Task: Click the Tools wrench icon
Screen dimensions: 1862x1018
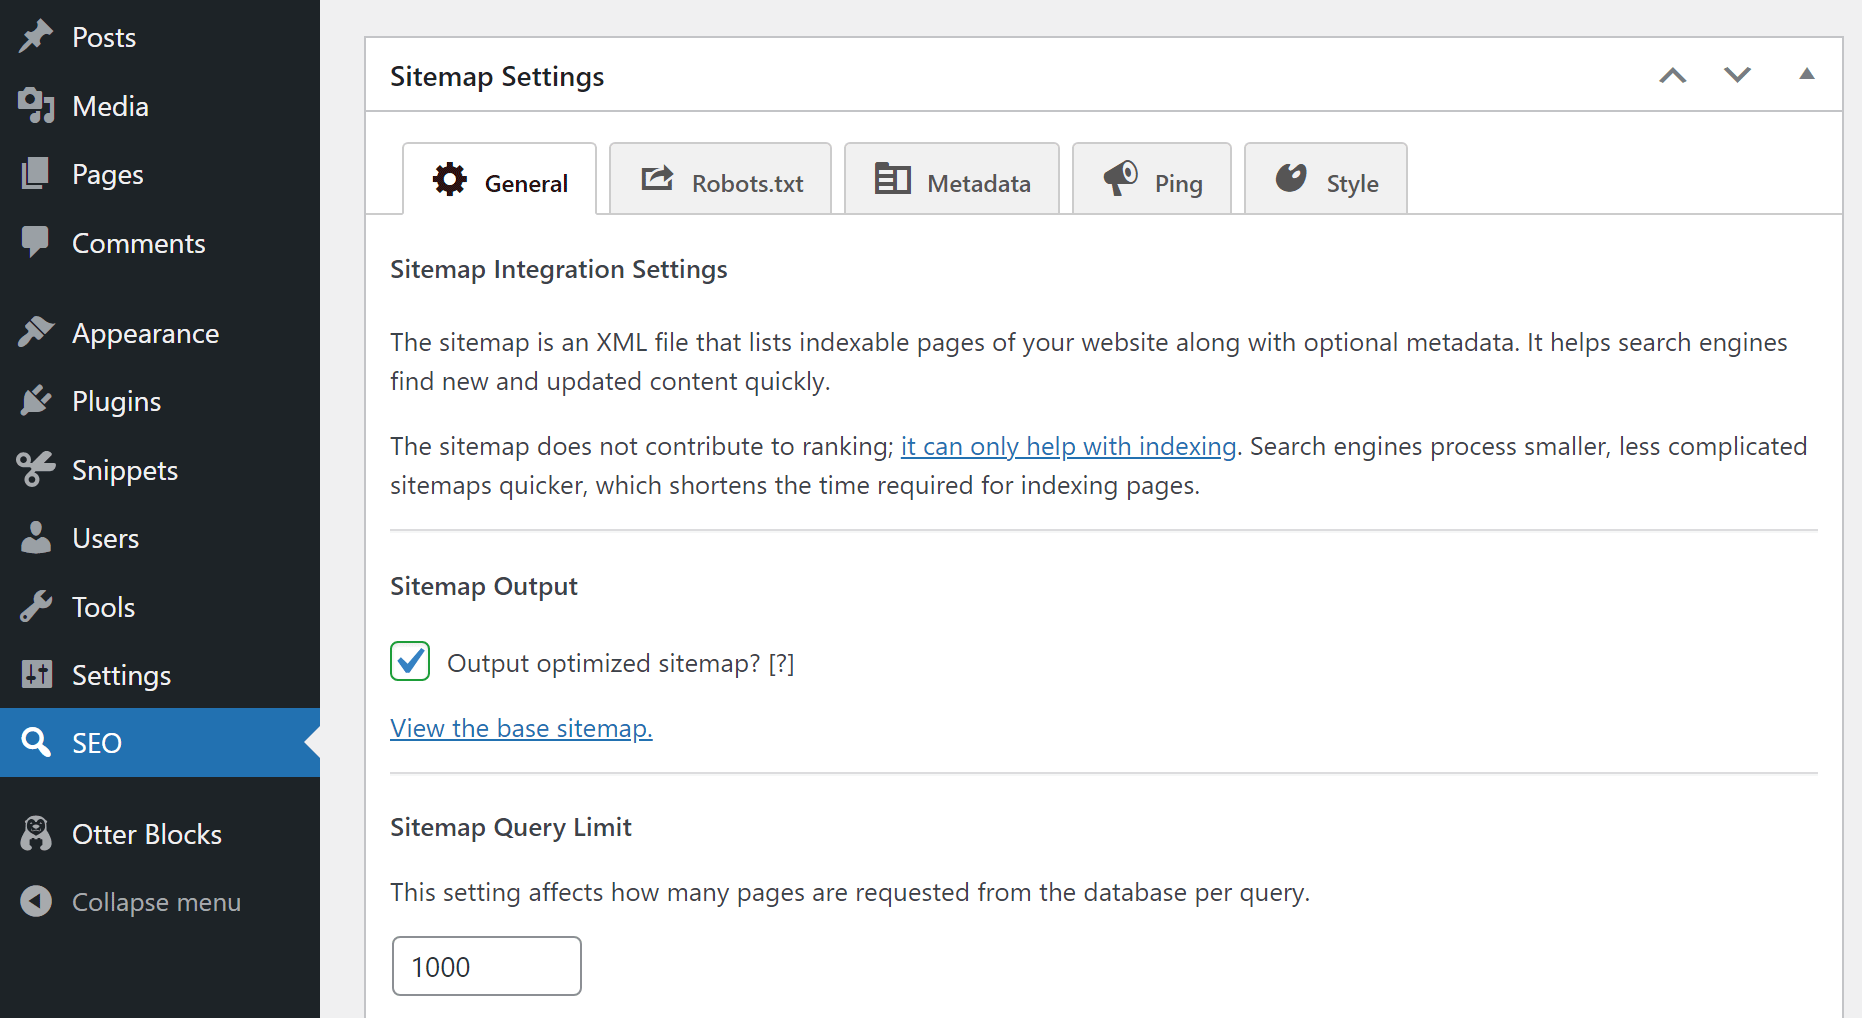Action: (x=36, y=607)
